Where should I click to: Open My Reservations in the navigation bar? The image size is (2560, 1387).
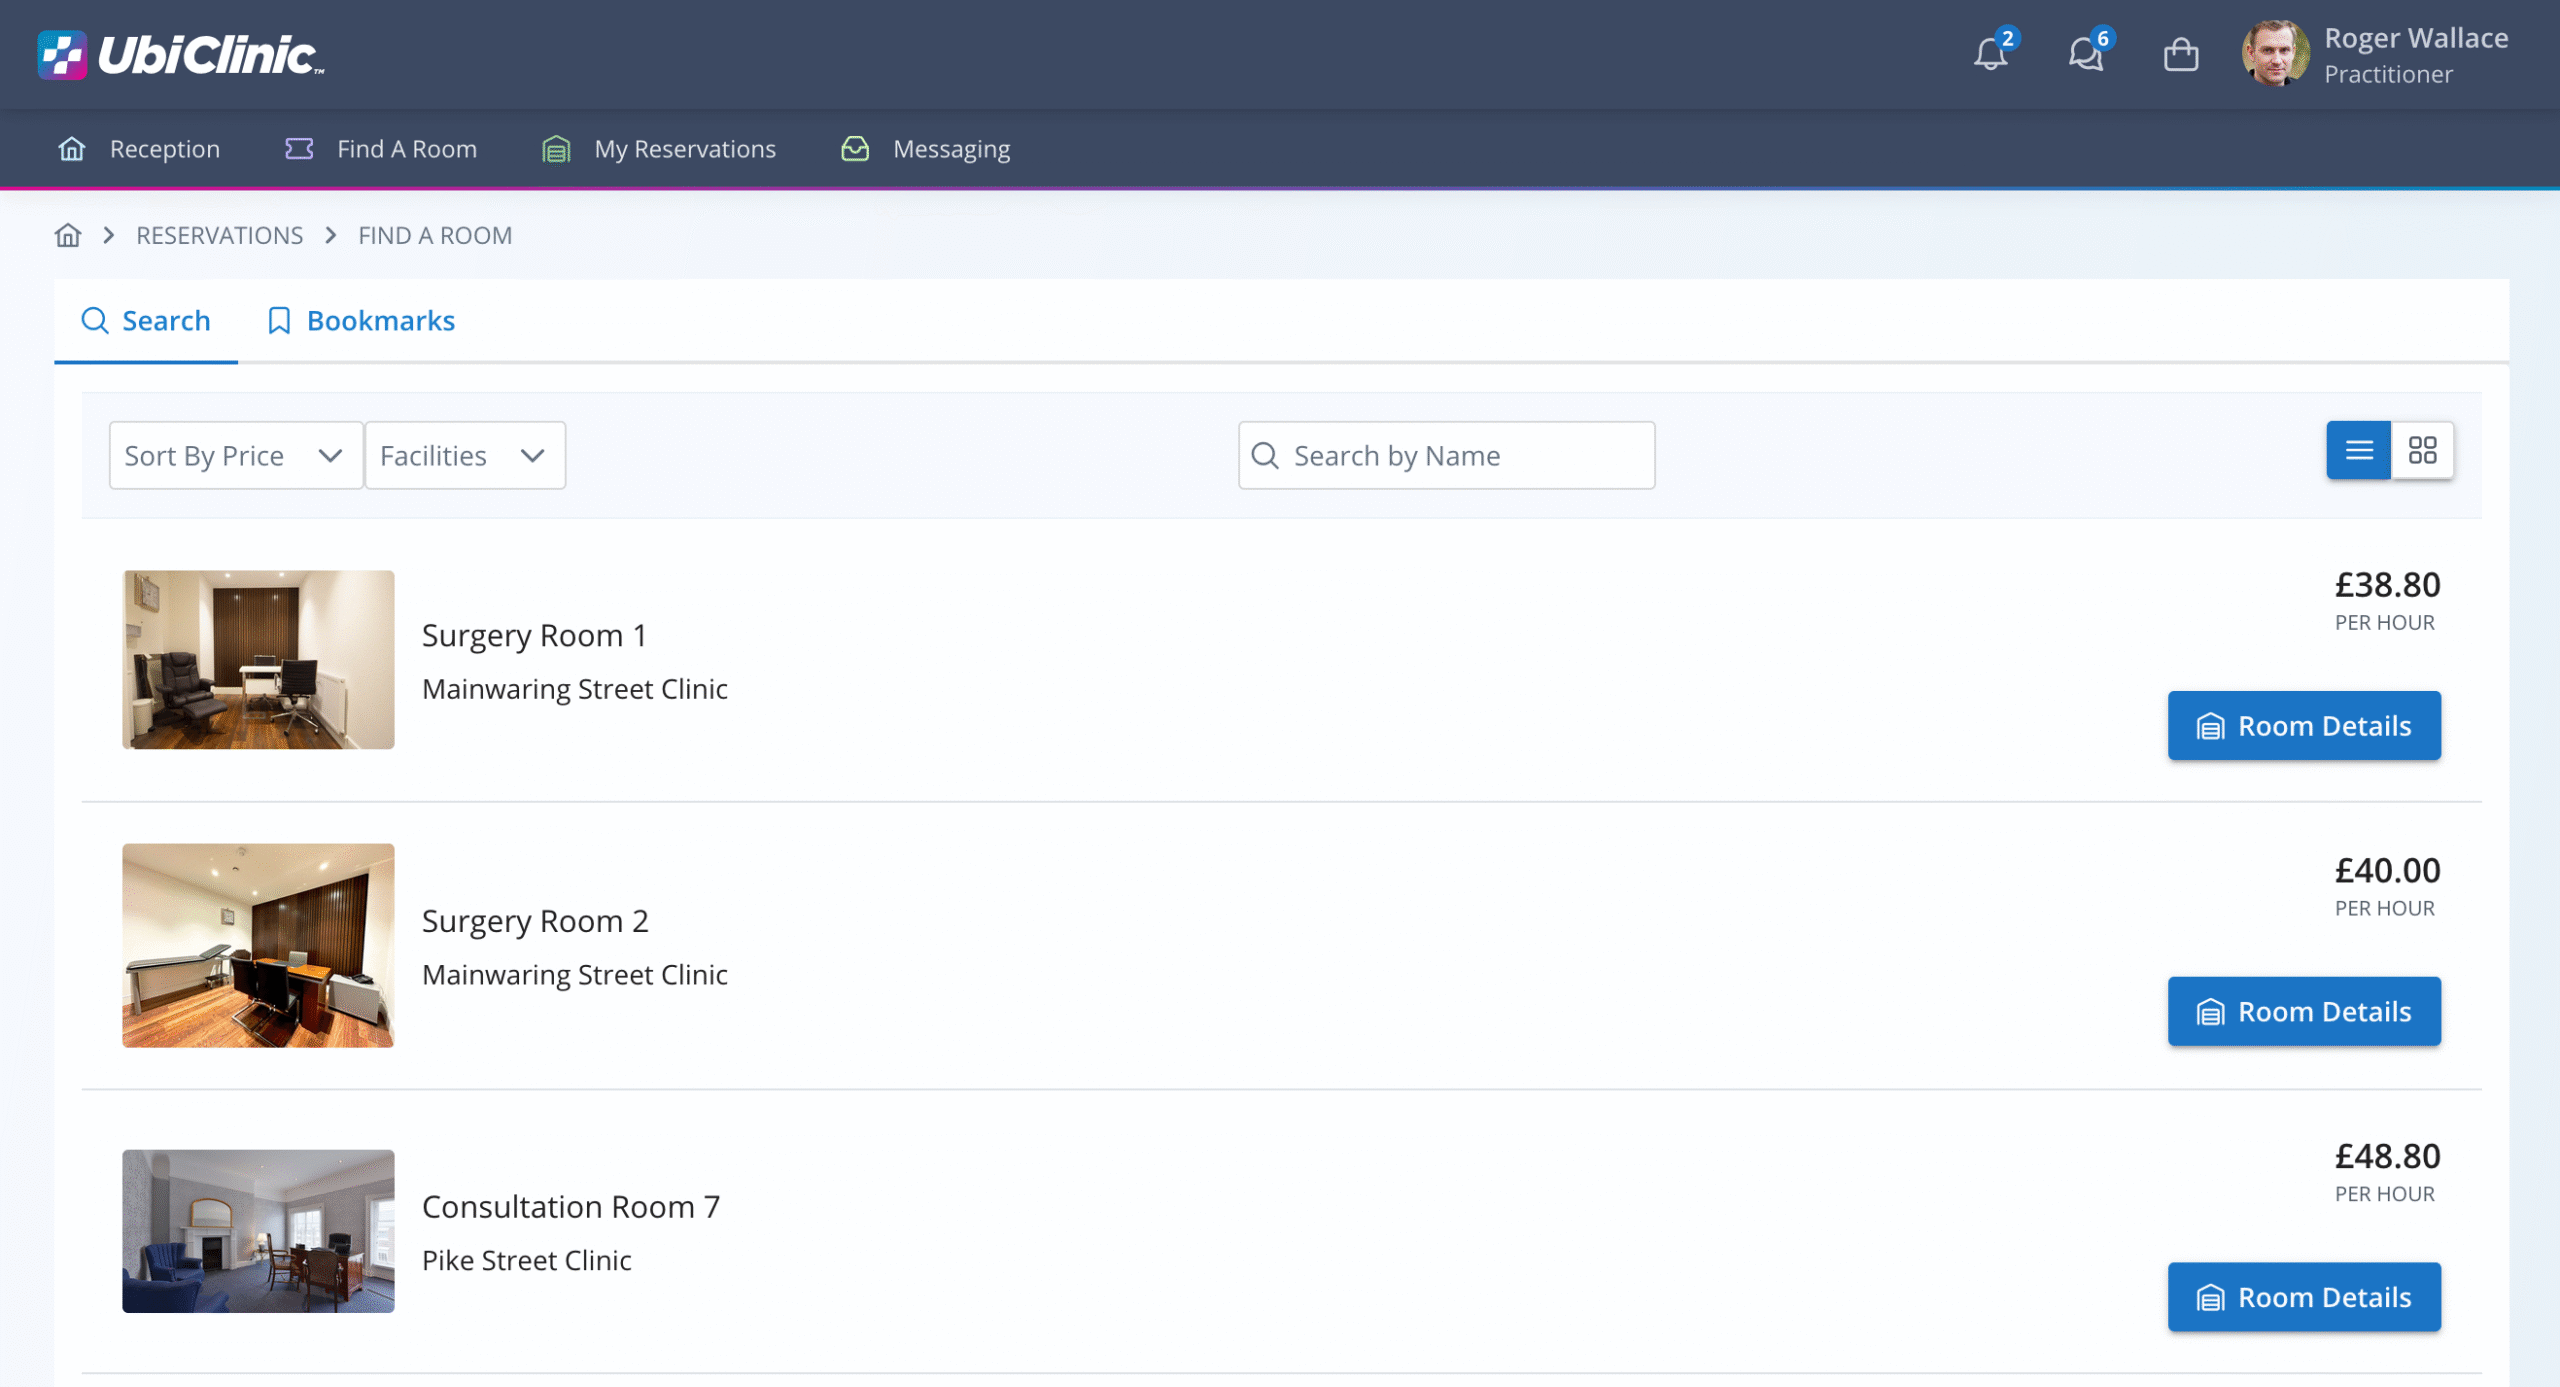(659, 149)
